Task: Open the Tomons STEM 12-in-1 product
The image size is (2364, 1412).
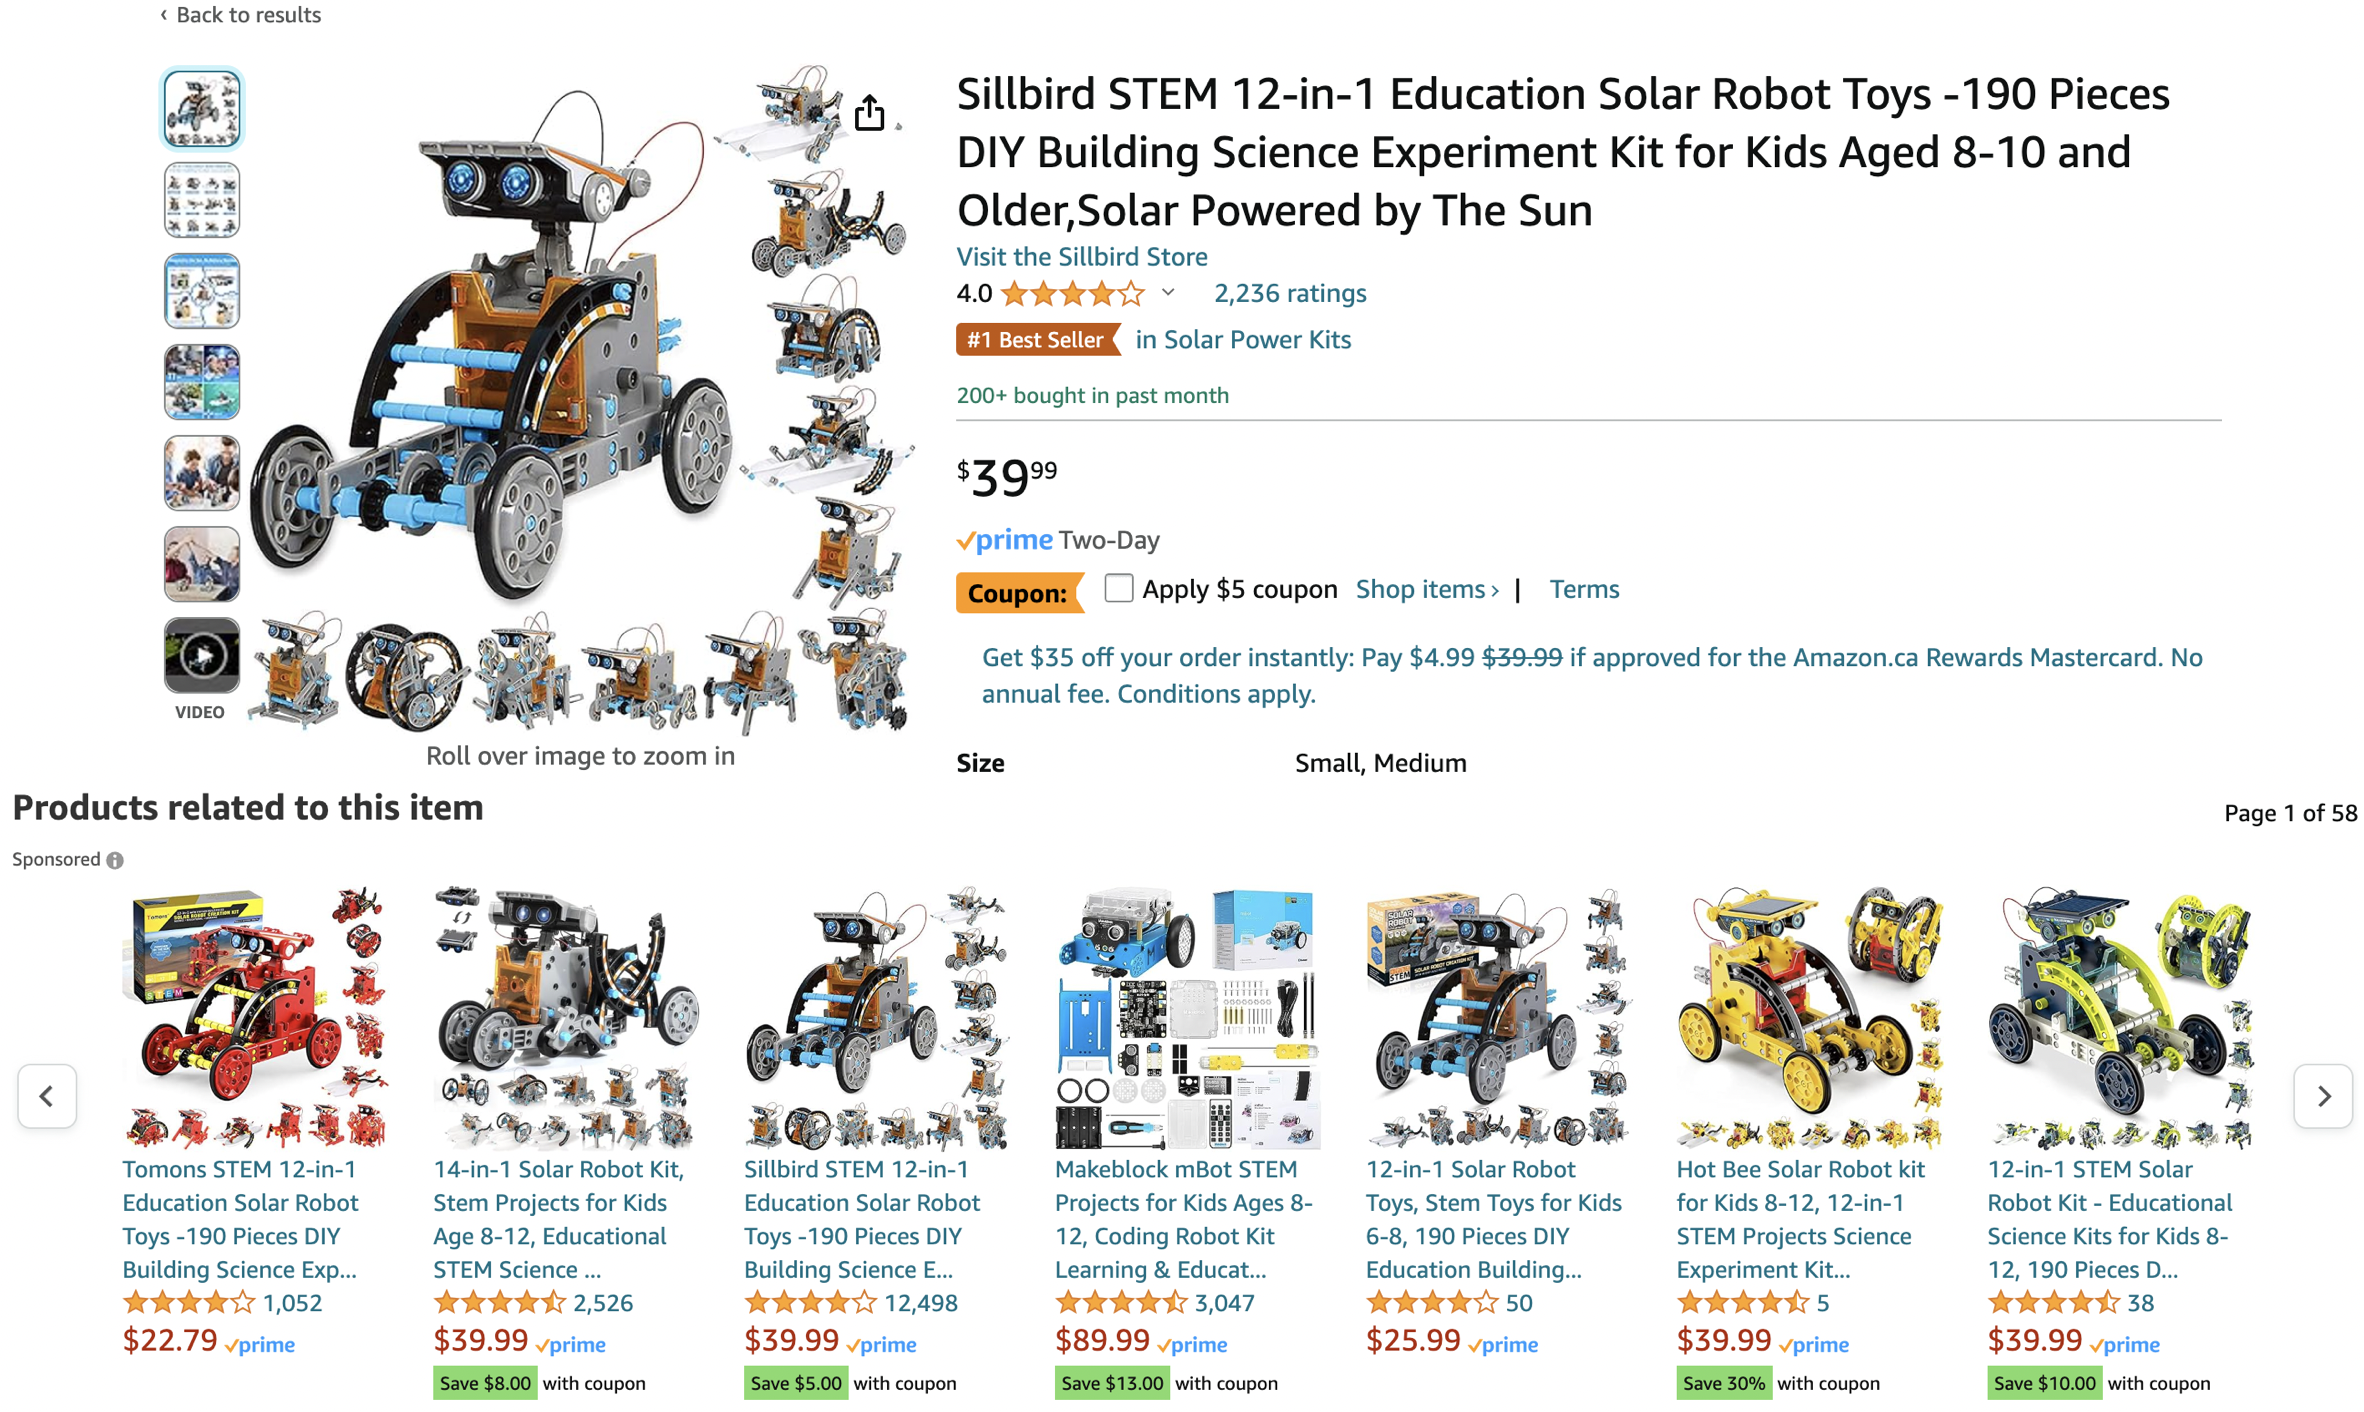Action: coord(240,1218)
